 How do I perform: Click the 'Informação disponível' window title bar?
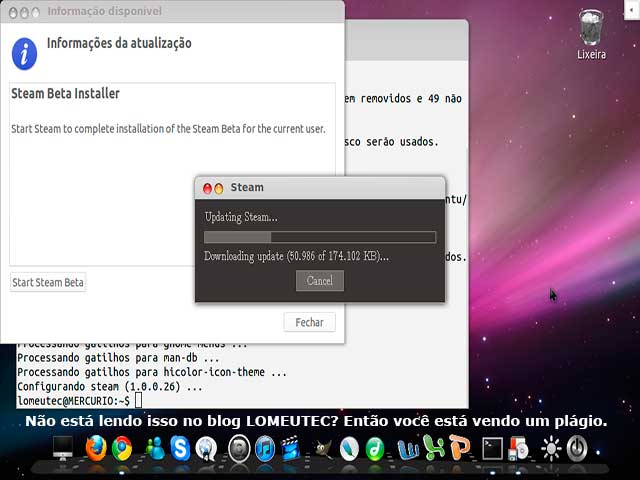point(172,11)
